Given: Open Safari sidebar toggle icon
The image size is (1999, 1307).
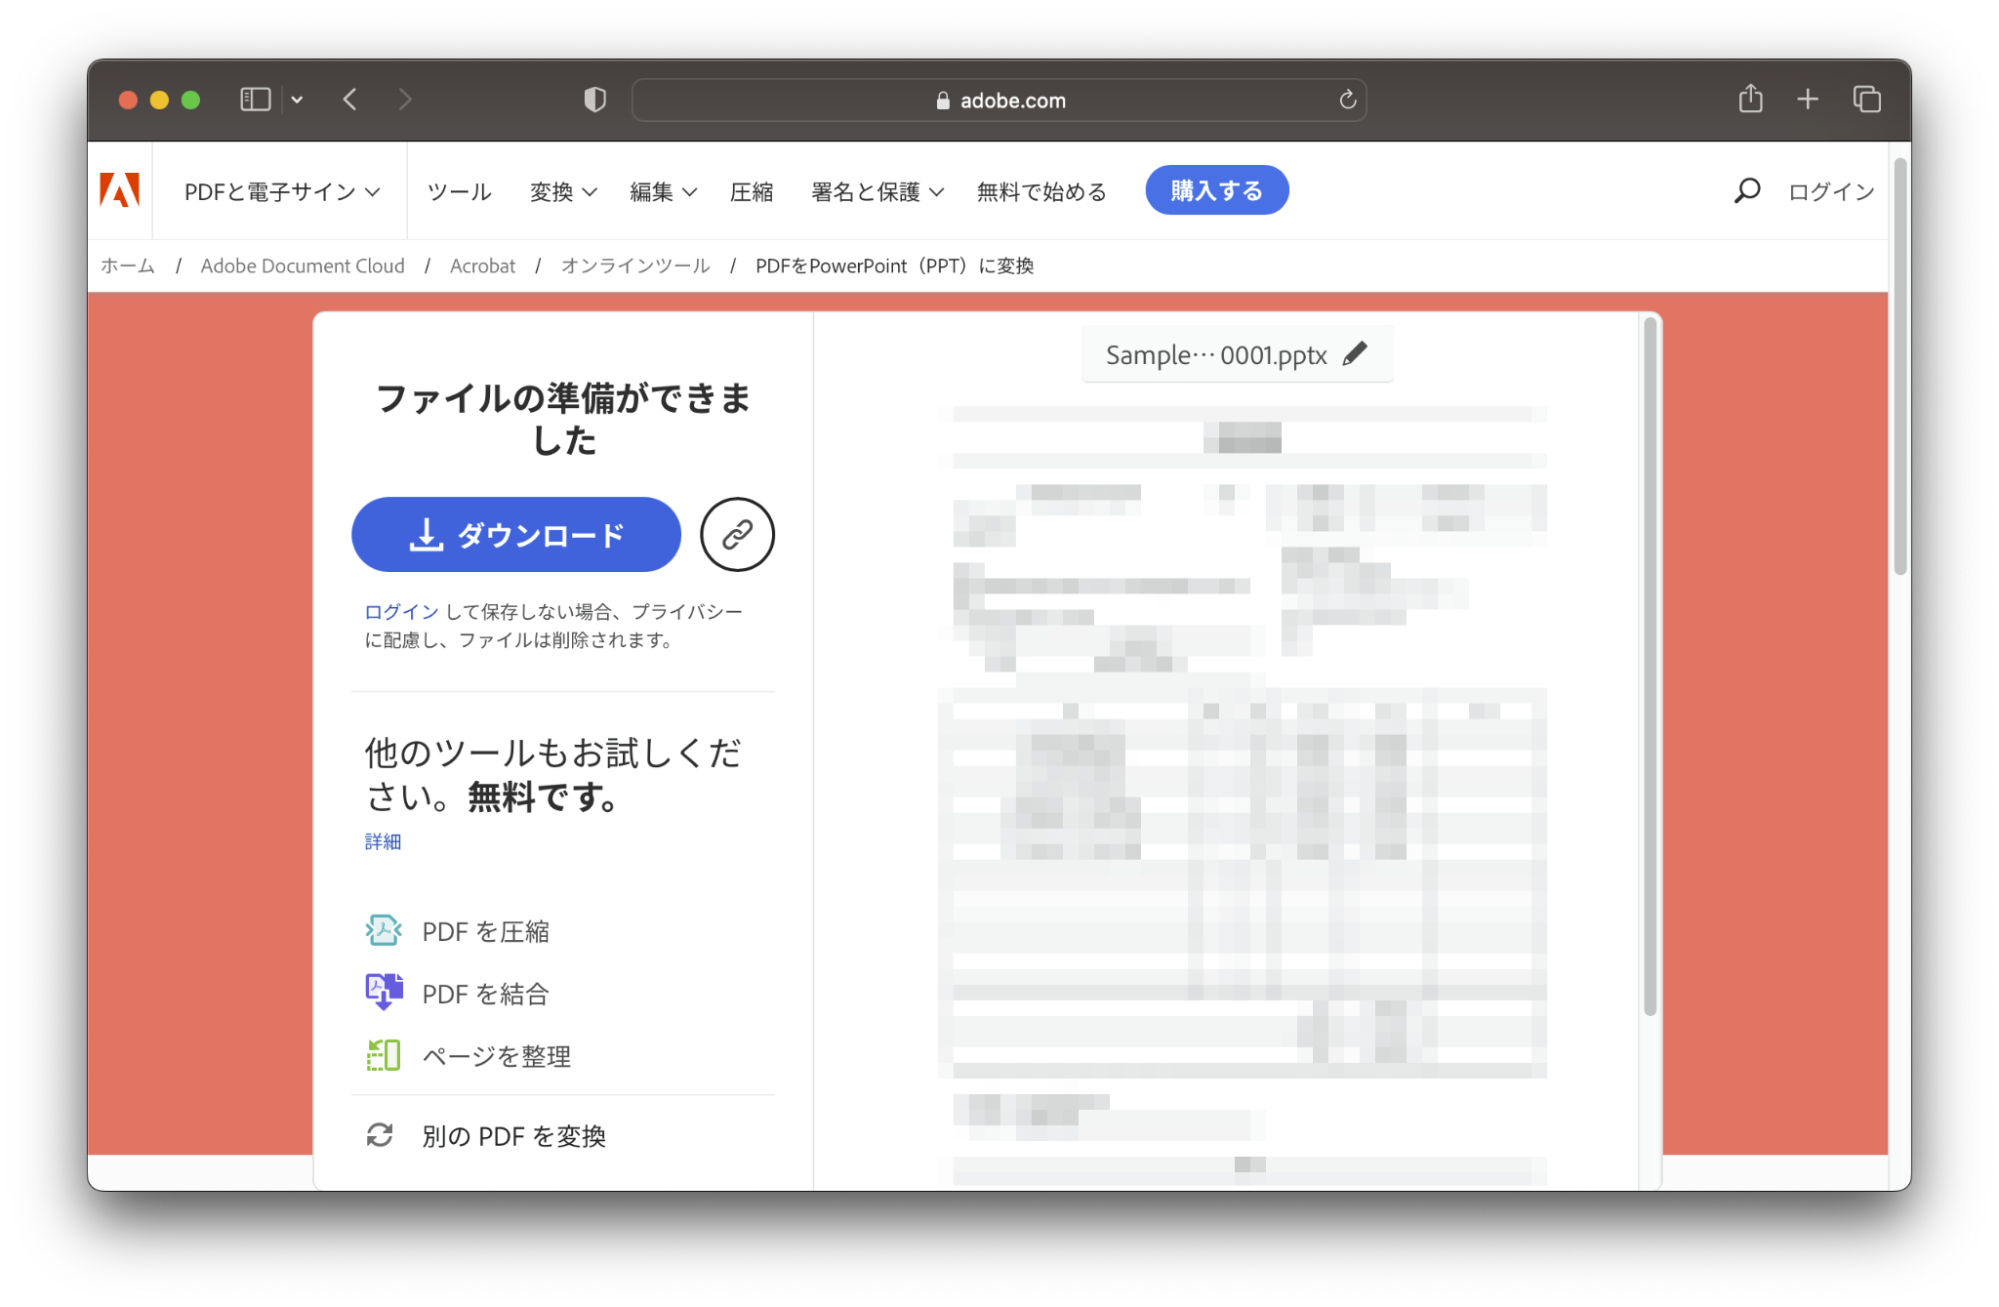Looking at the screenshot, I should (x=255, y=99).
